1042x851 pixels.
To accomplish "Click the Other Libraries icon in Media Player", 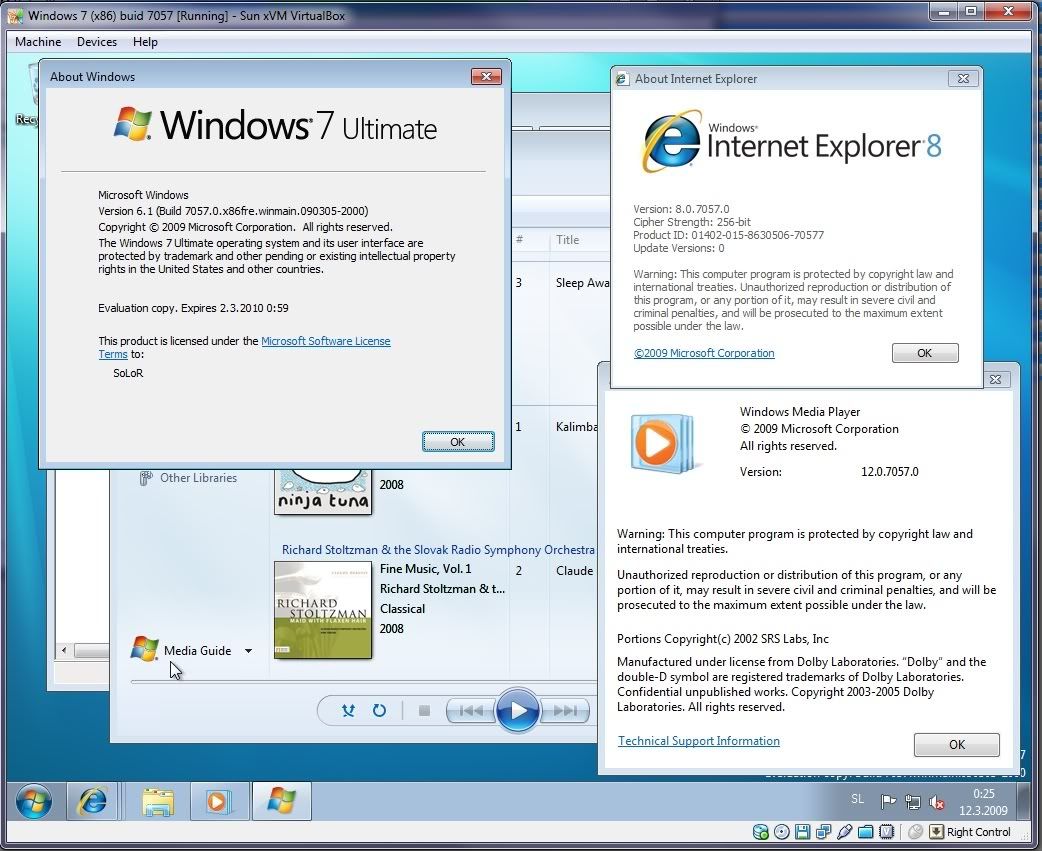I will pos(146,478).
